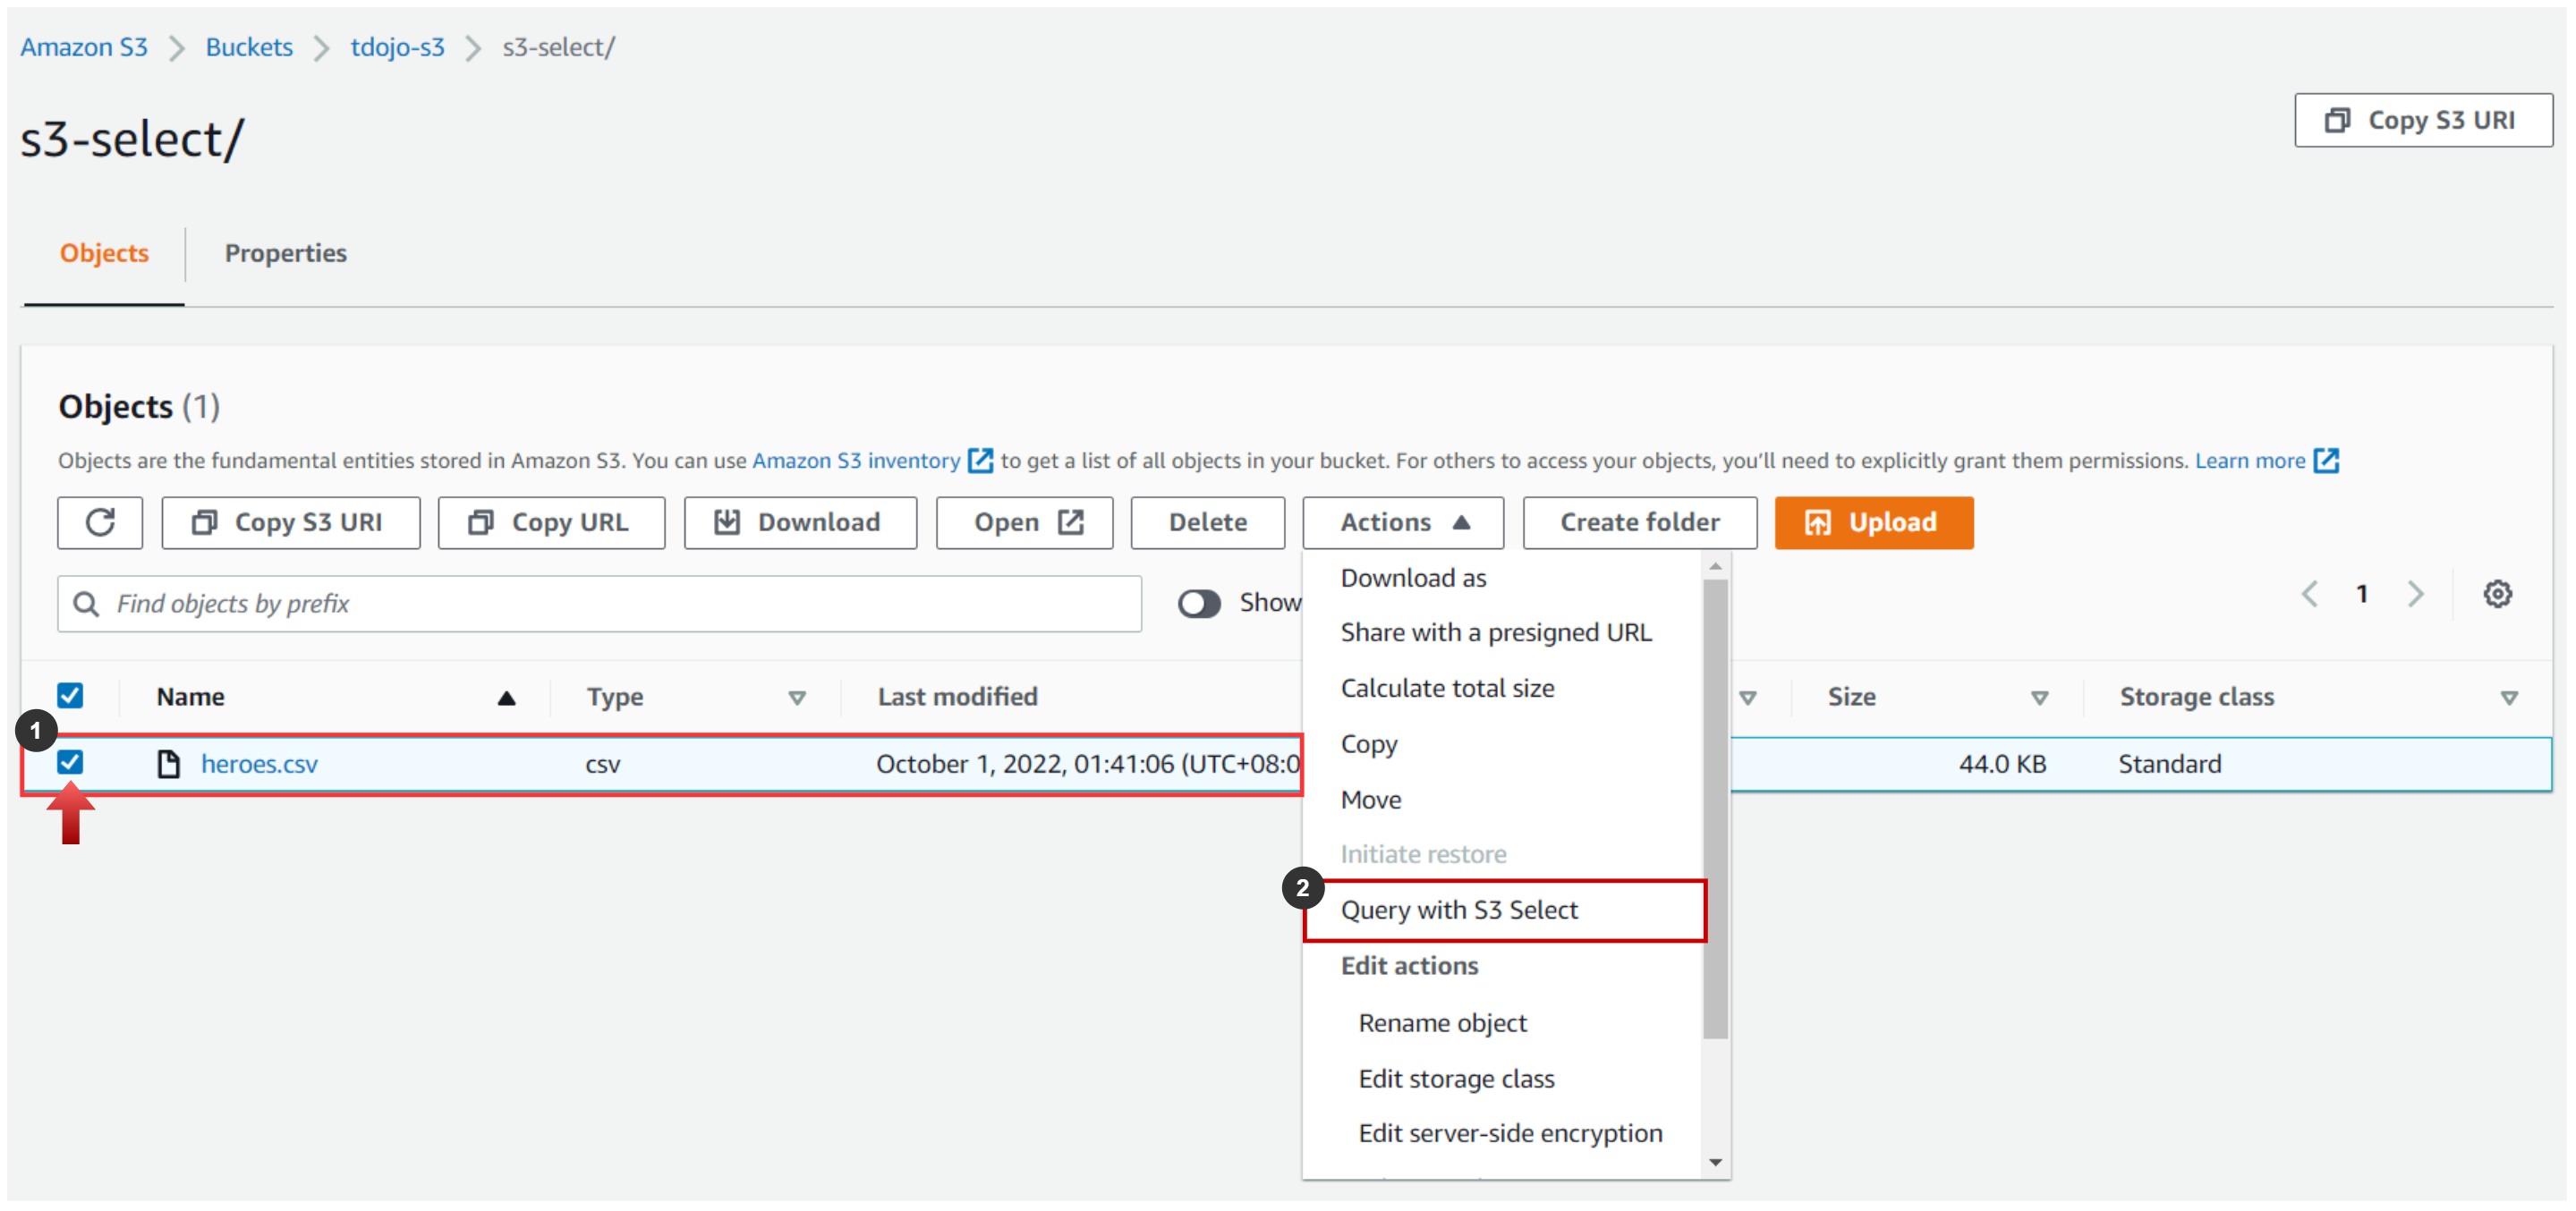Screen dimensions: 2576x1211
Task: Switch to the Properties tab
Action: click(285, 253)
